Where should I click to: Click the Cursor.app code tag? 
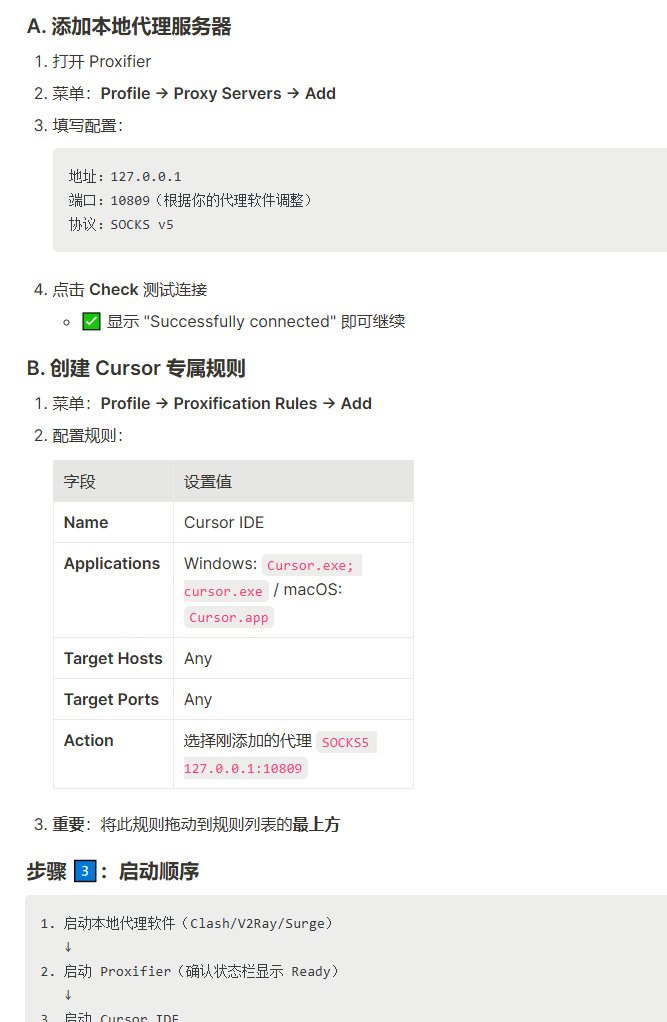[229, 617]
